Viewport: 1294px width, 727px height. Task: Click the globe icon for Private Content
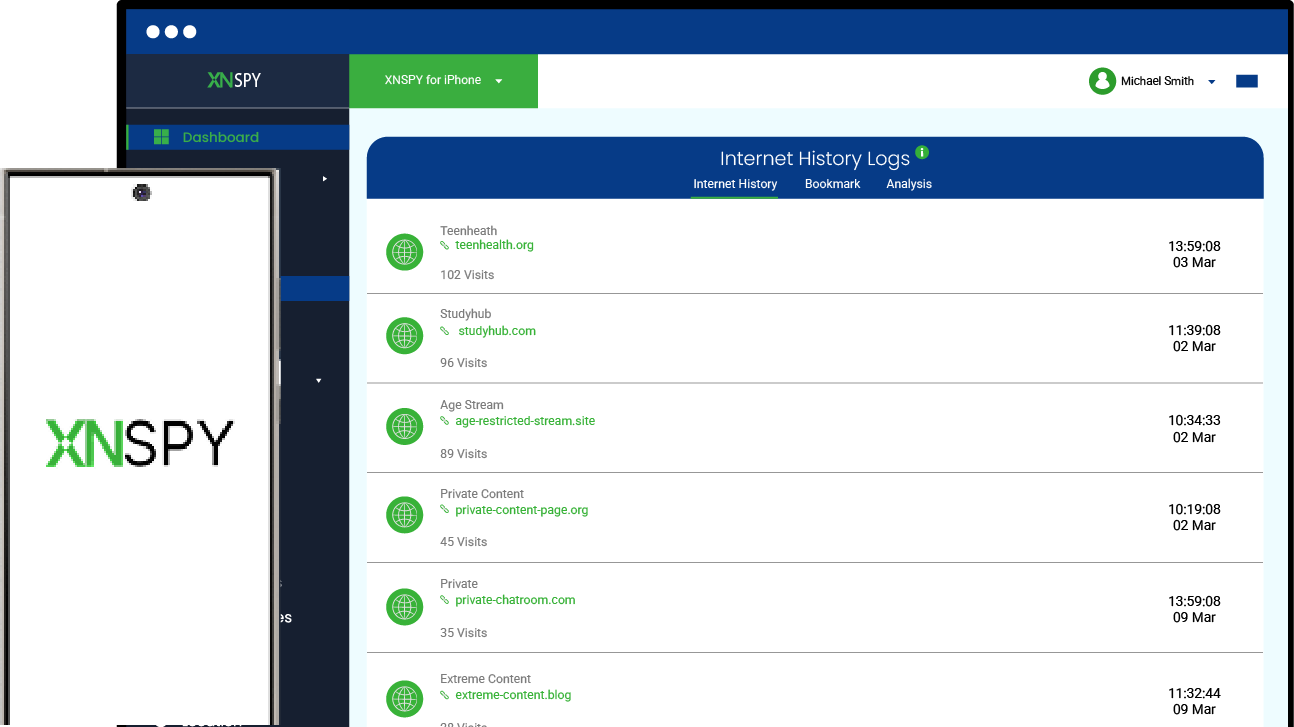pos(404,515)
